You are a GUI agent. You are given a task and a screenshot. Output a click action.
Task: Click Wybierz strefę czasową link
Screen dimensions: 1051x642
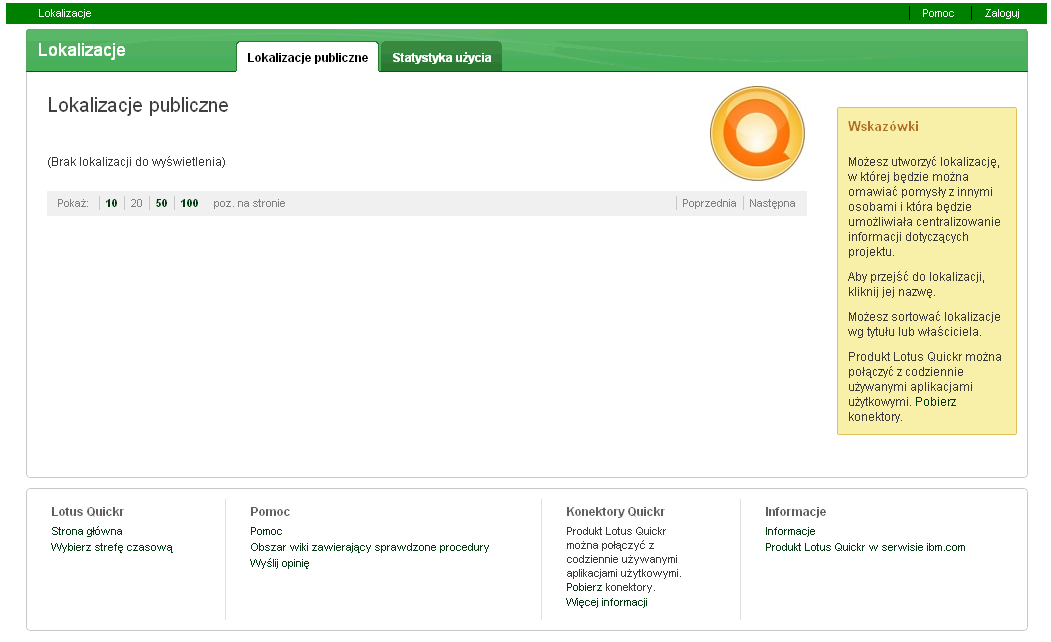[111, 547]
